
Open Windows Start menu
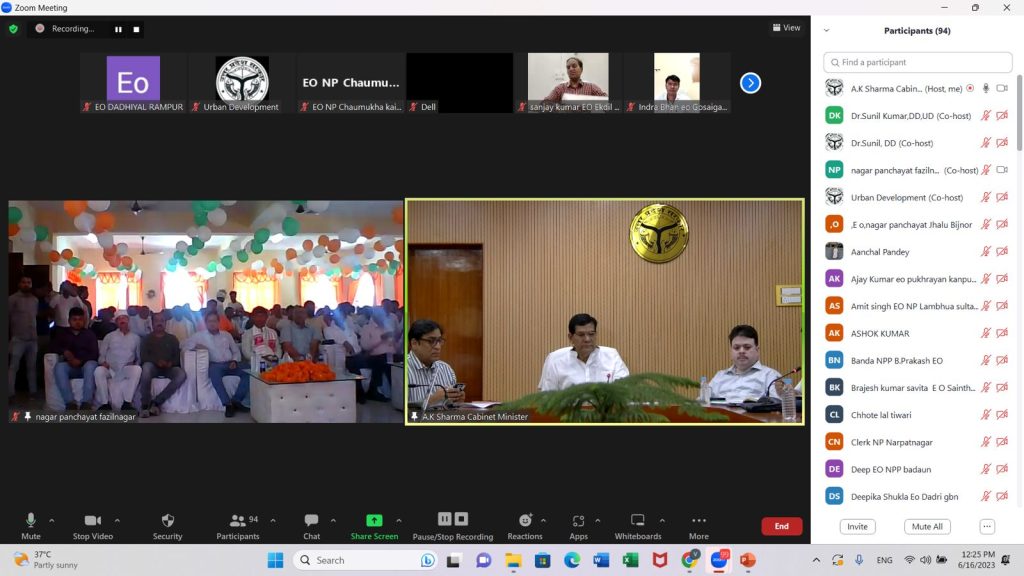276,560
